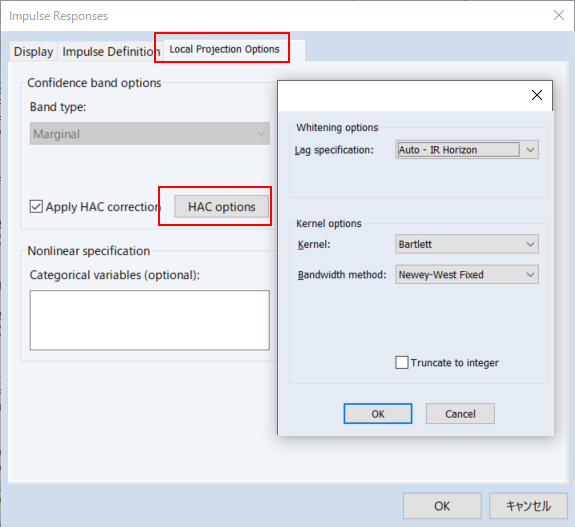Cancel the HAC options popup
The image size is (575, 527).
(460, 414)
